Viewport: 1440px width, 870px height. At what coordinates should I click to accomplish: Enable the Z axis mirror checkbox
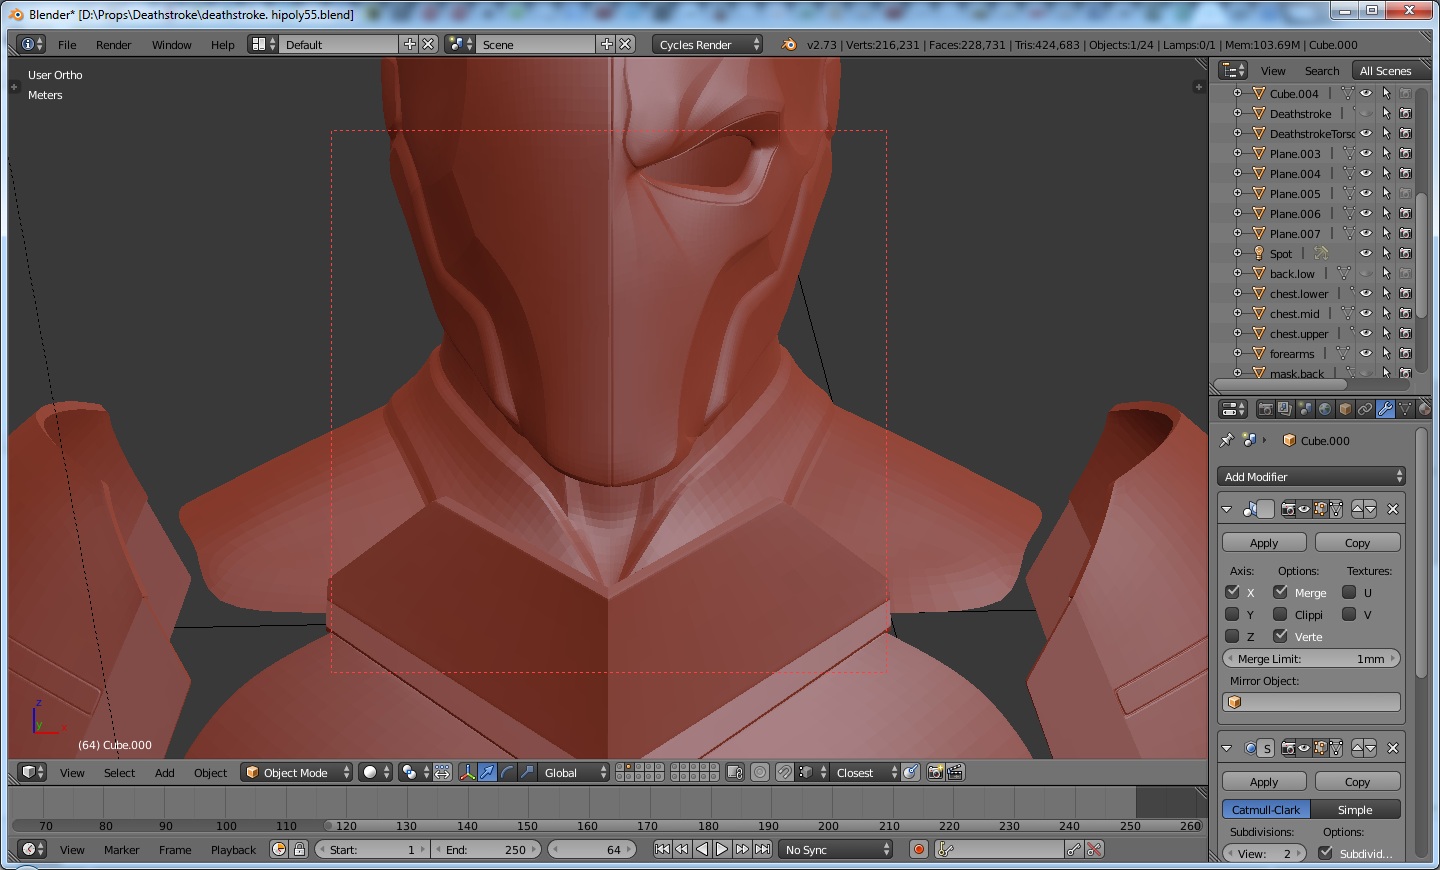tap(1233, 636)
